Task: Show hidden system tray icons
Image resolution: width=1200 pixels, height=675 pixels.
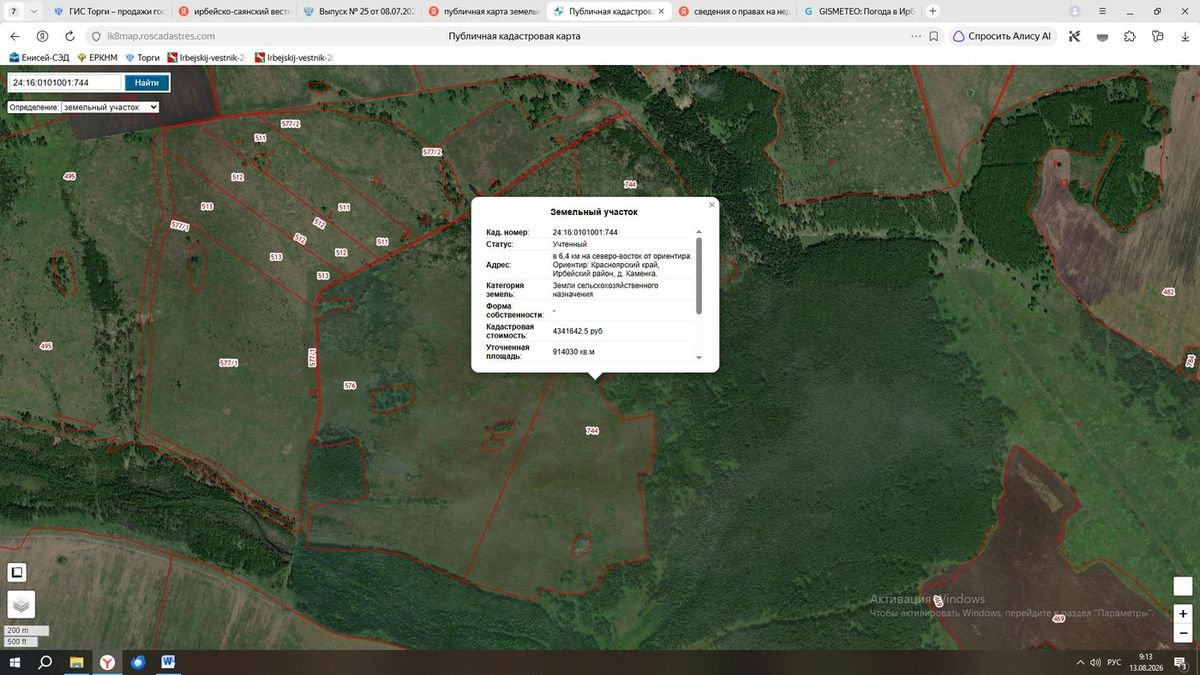Action: click(x=1080, y=662)
